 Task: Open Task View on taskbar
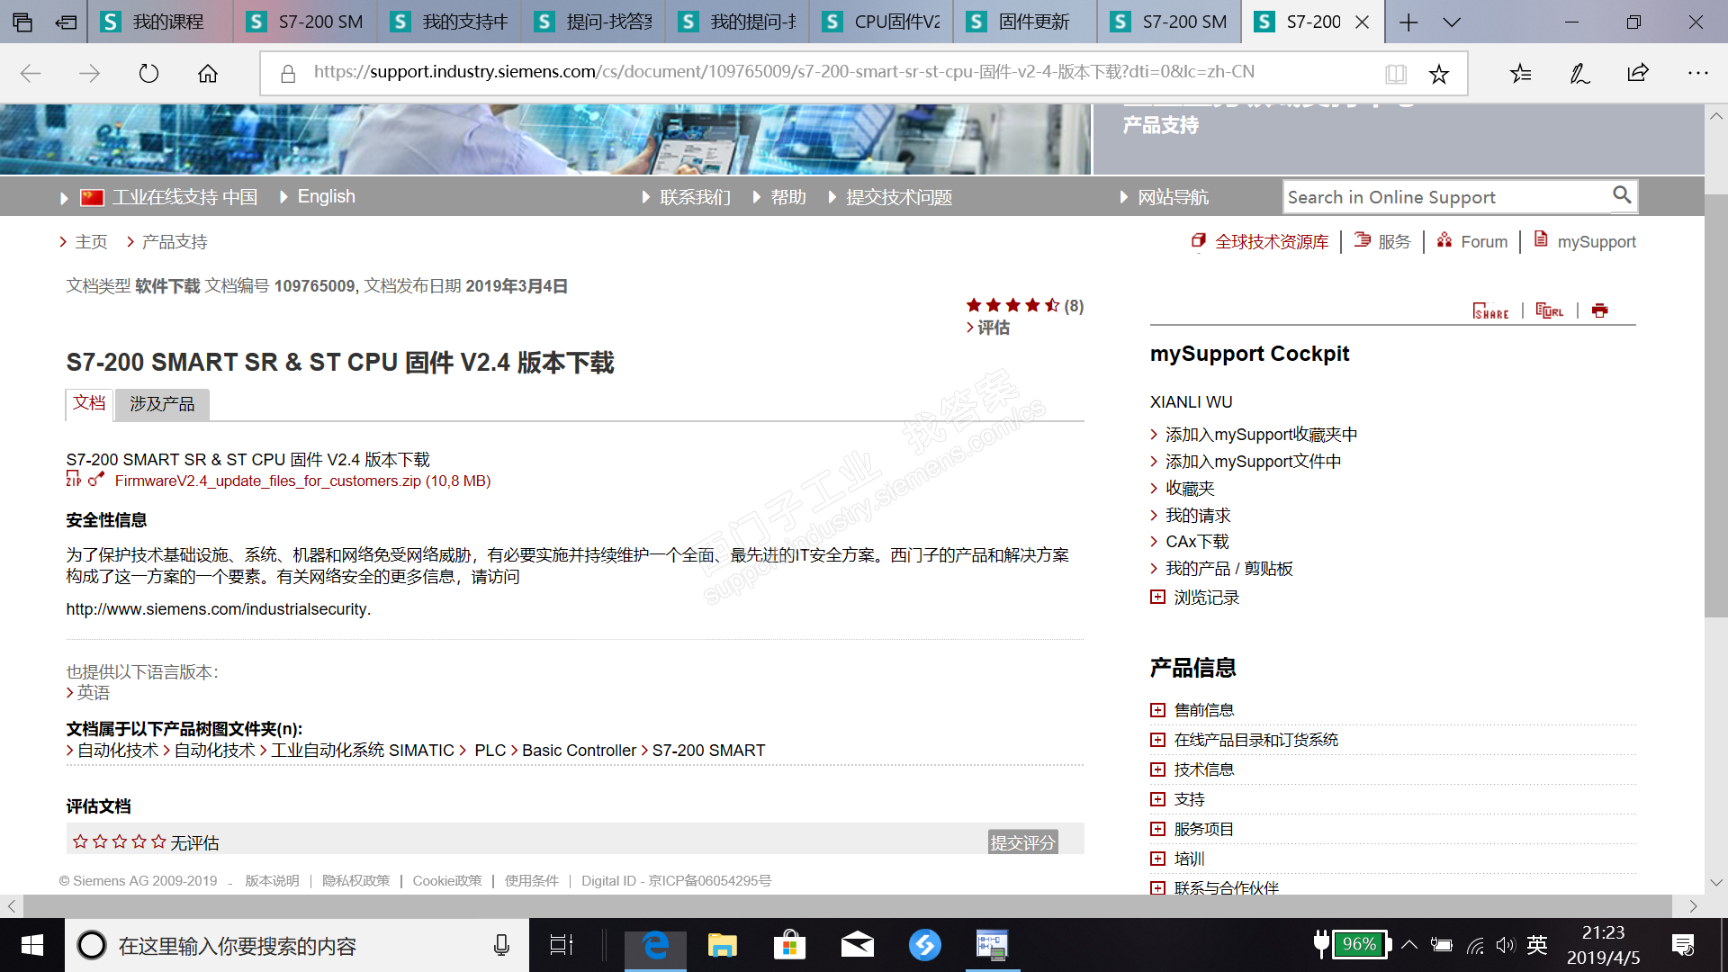562,945
